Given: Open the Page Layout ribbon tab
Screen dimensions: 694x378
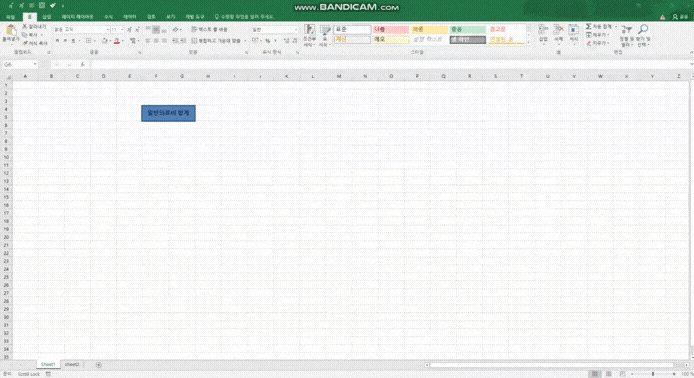Looking at the screenshot, I should coord(77,17).
